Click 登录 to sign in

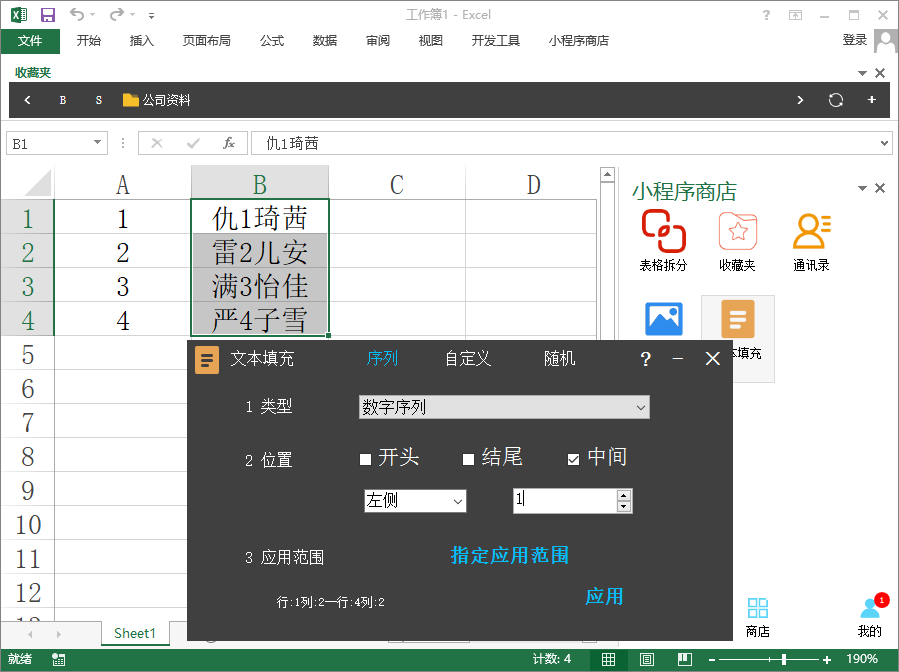854,40
